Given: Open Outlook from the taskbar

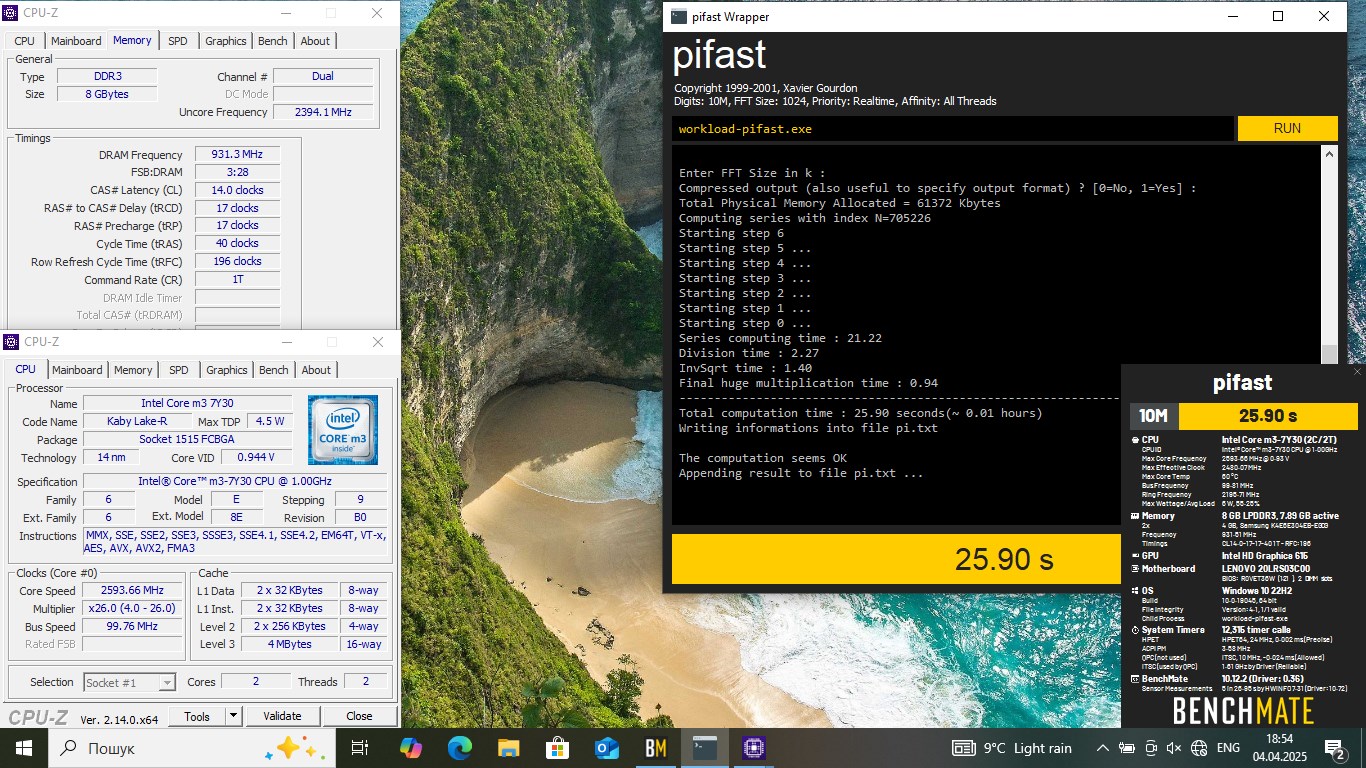Looking at the screenshot, I should tap(606, 748).
